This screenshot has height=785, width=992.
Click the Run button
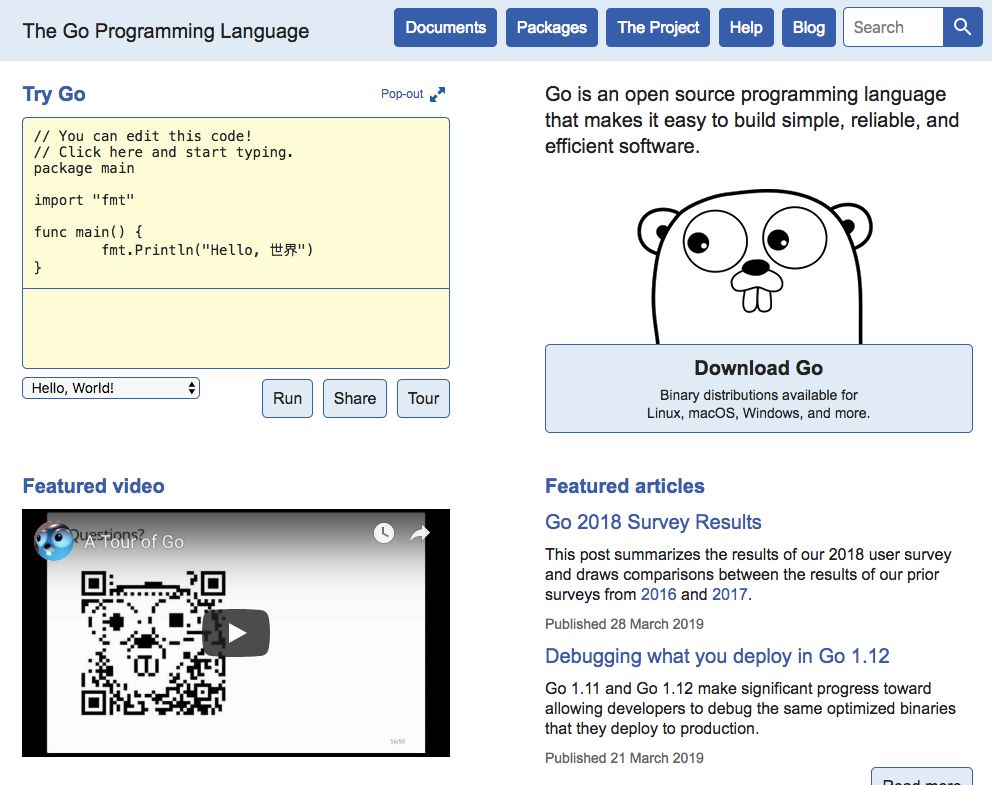click(287, 399)
